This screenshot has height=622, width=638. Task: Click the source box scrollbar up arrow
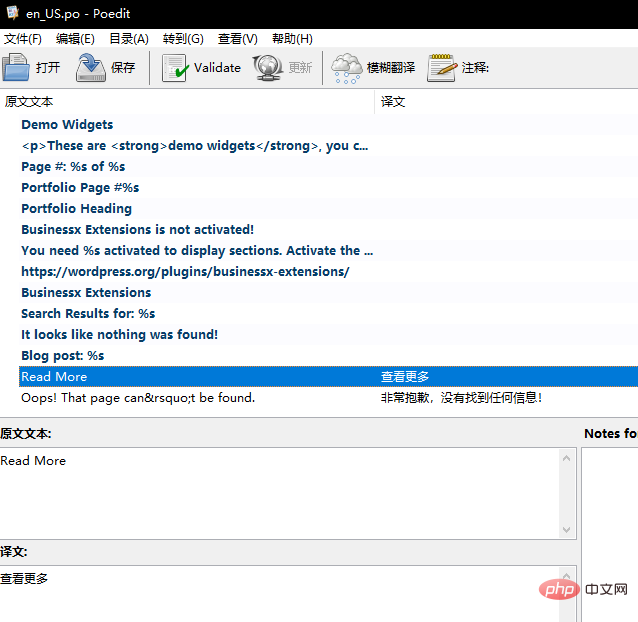point(566,458)
